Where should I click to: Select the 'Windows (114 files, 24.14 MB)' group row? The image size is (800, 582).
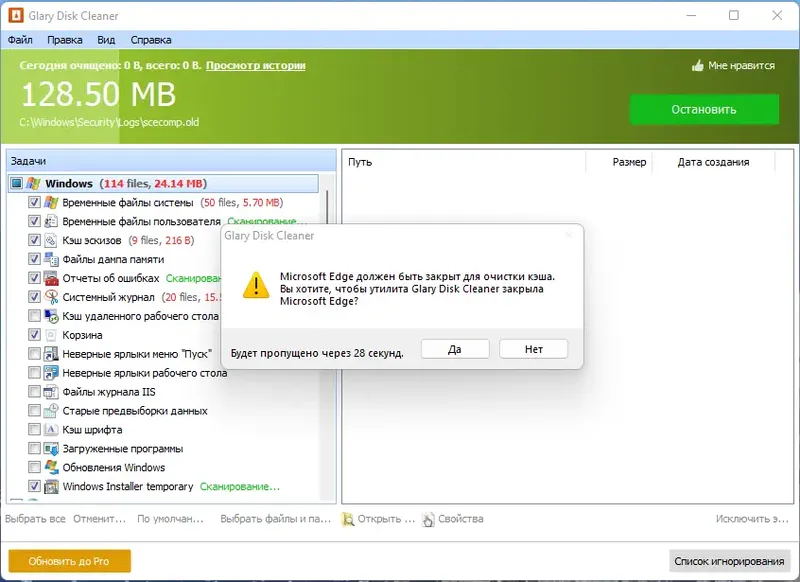click(163, 183)
